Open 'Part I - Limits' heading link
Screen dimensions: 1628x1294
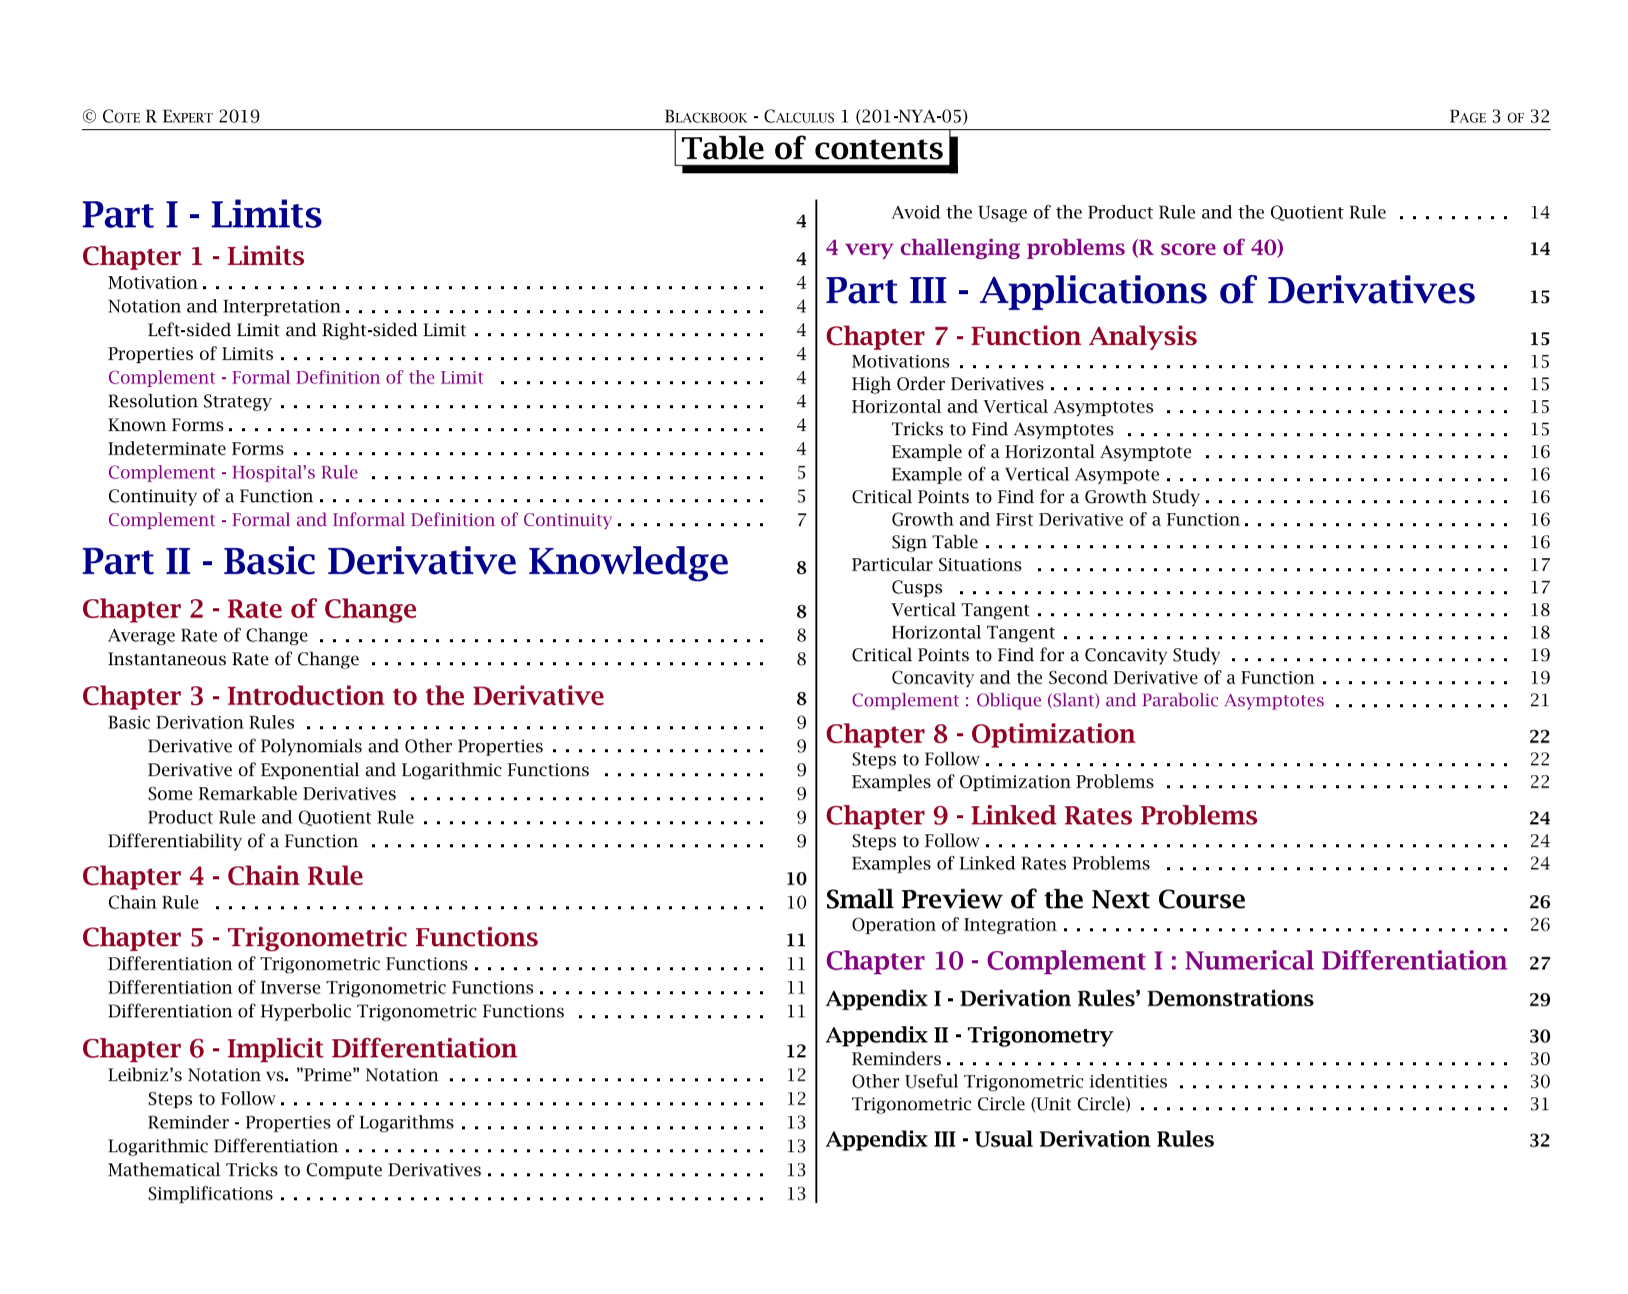[x=202, y=215]
